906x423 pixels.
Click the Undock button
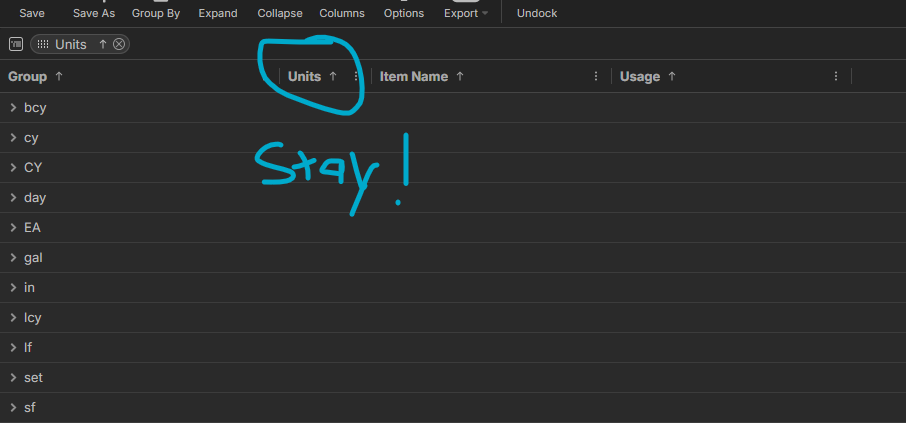(537, 13)
